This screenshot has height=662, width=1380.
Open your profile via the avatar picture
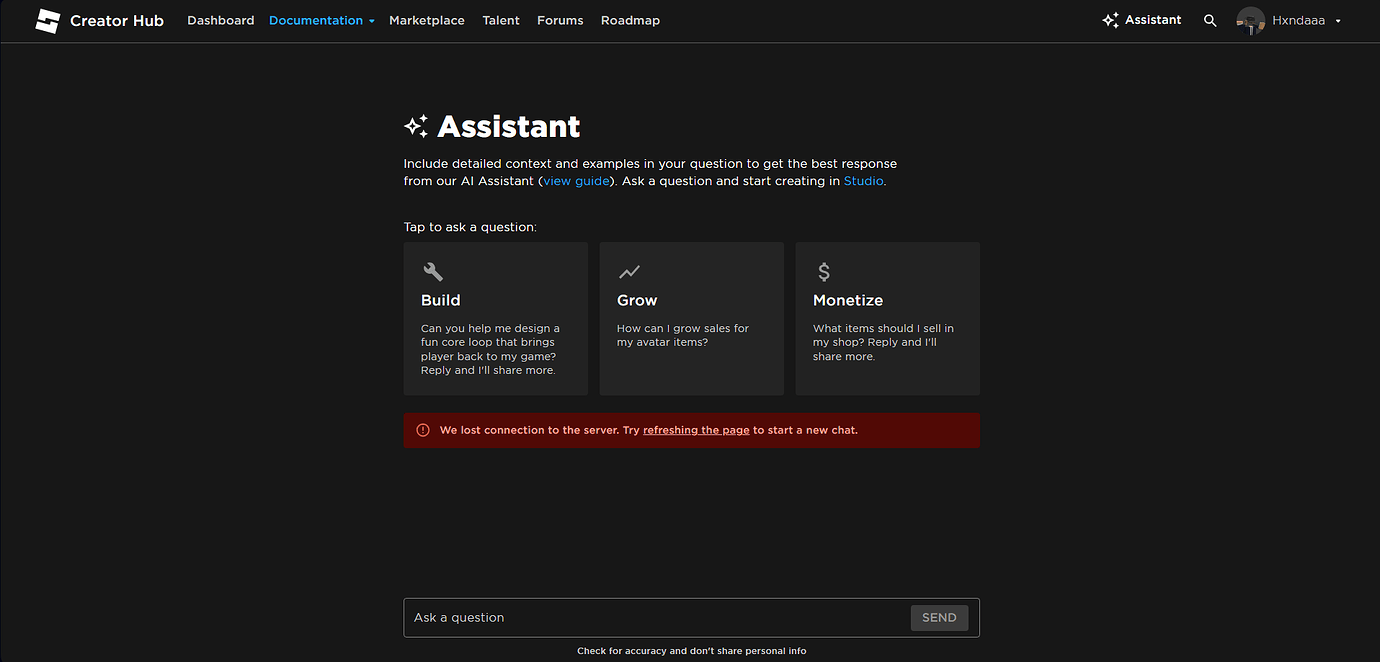[x=1250, y=20]
